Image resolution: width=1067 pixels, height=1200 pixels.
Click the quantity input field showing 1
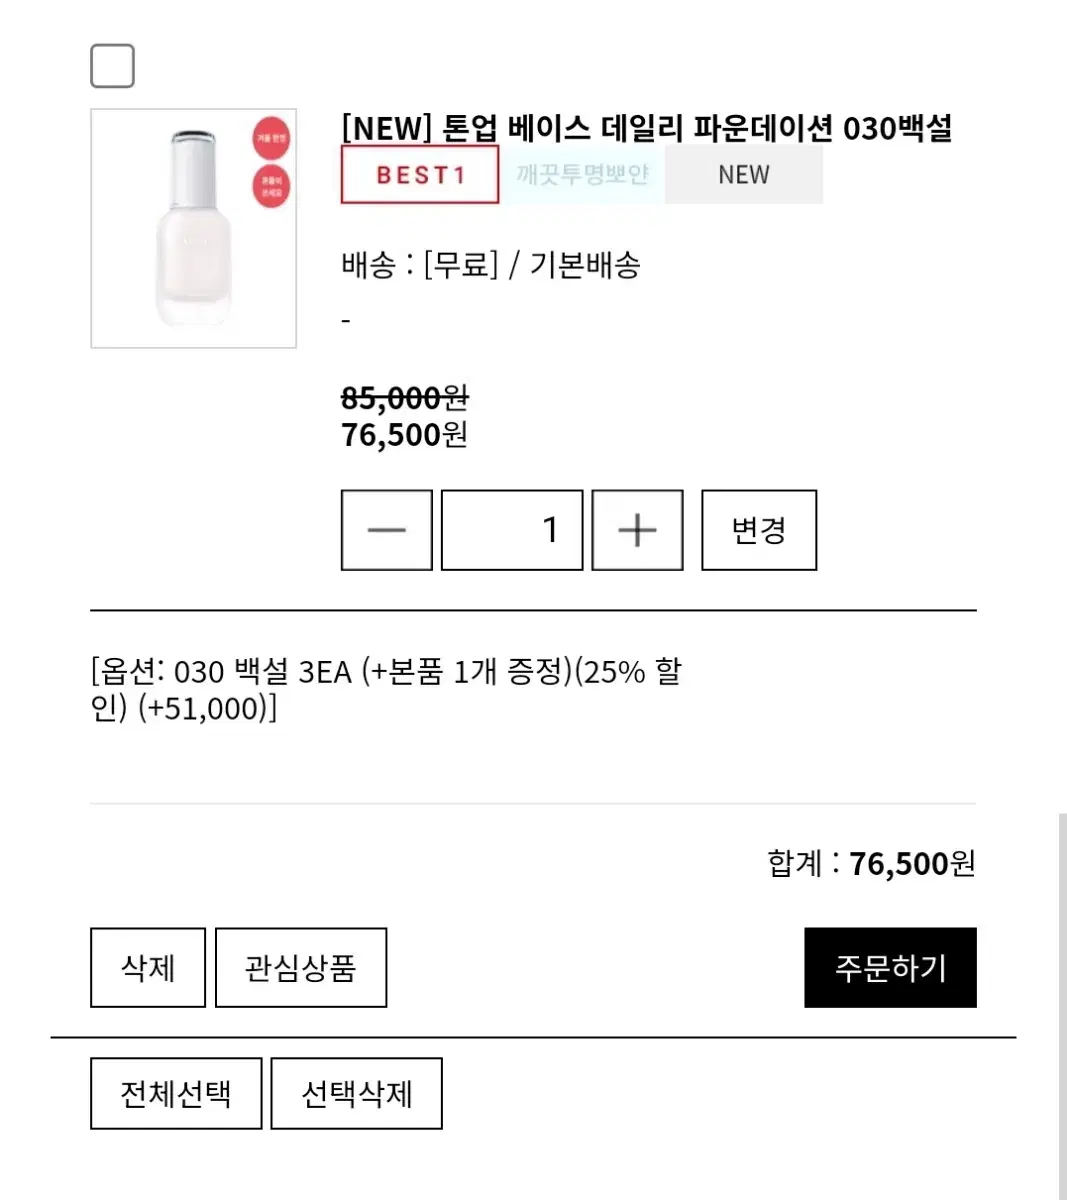512,530
